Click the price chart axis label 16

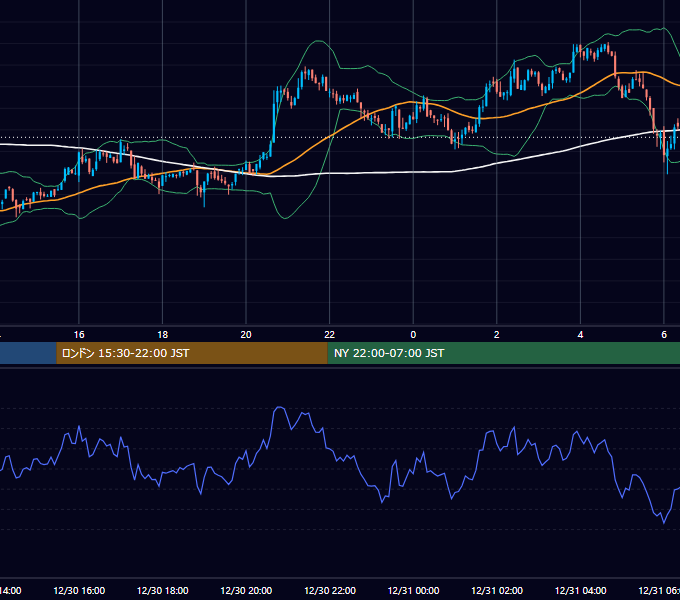pyautogui.click(x=79, y=335)
